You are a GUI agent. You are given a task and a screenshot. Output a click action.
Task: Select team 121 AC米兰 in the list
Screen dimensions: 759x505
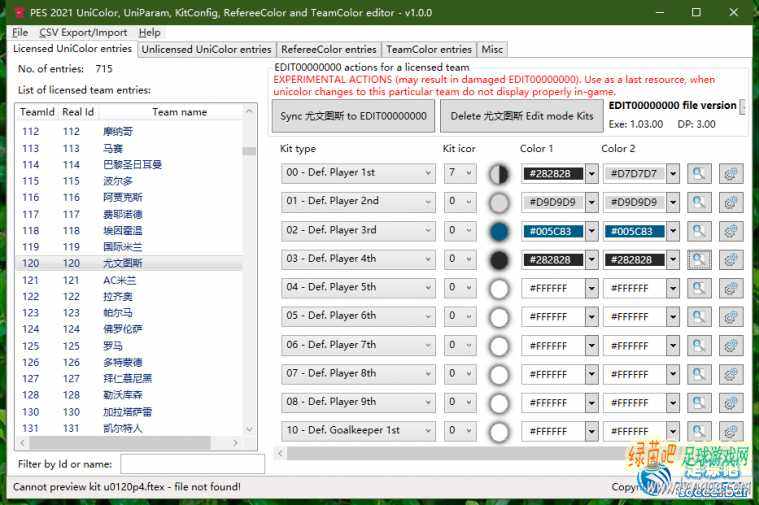(129, 280)
